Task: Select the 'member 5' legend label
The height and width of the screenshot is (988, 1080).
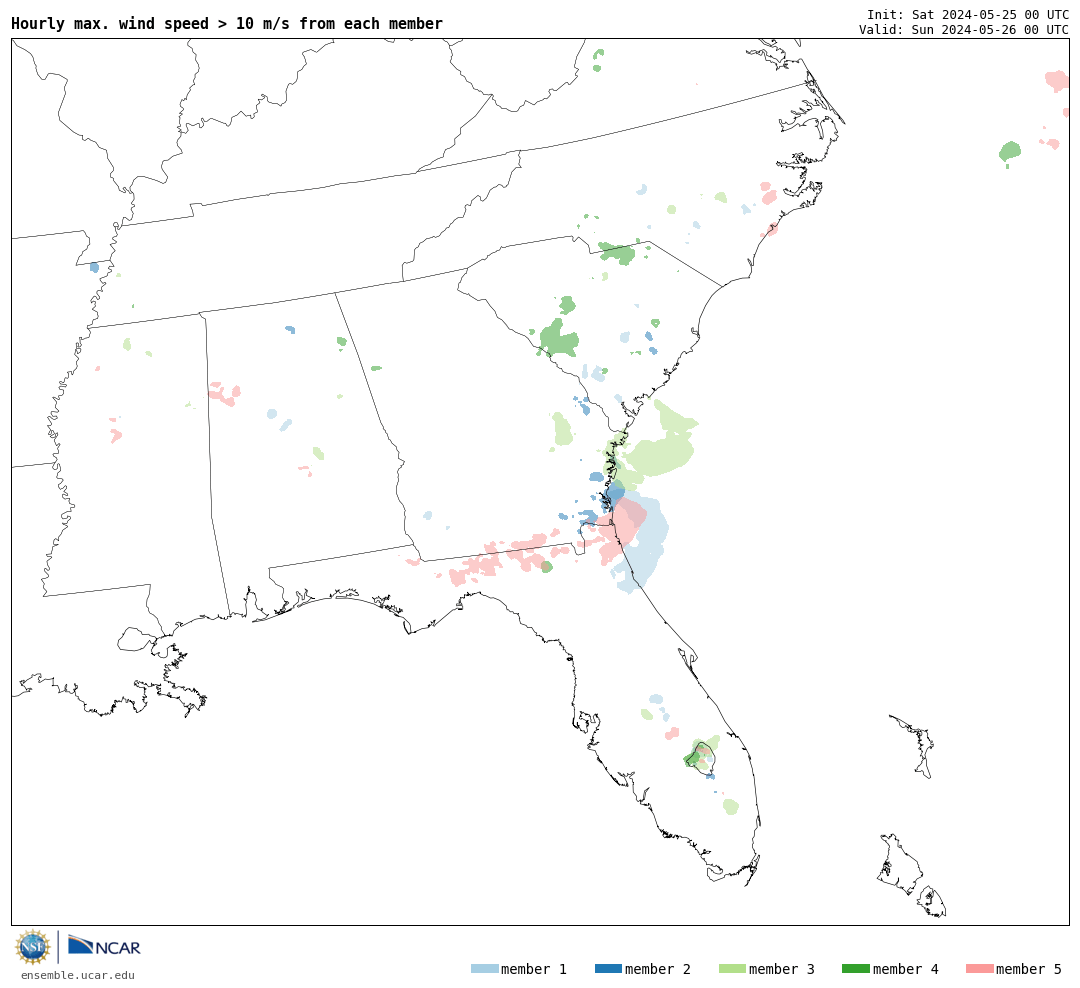Action: click(x=1029, y=969)
